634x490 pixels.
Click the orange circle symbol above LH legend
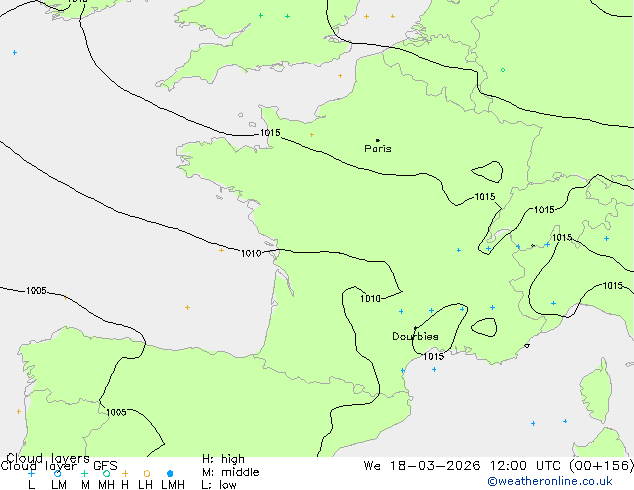147,473
